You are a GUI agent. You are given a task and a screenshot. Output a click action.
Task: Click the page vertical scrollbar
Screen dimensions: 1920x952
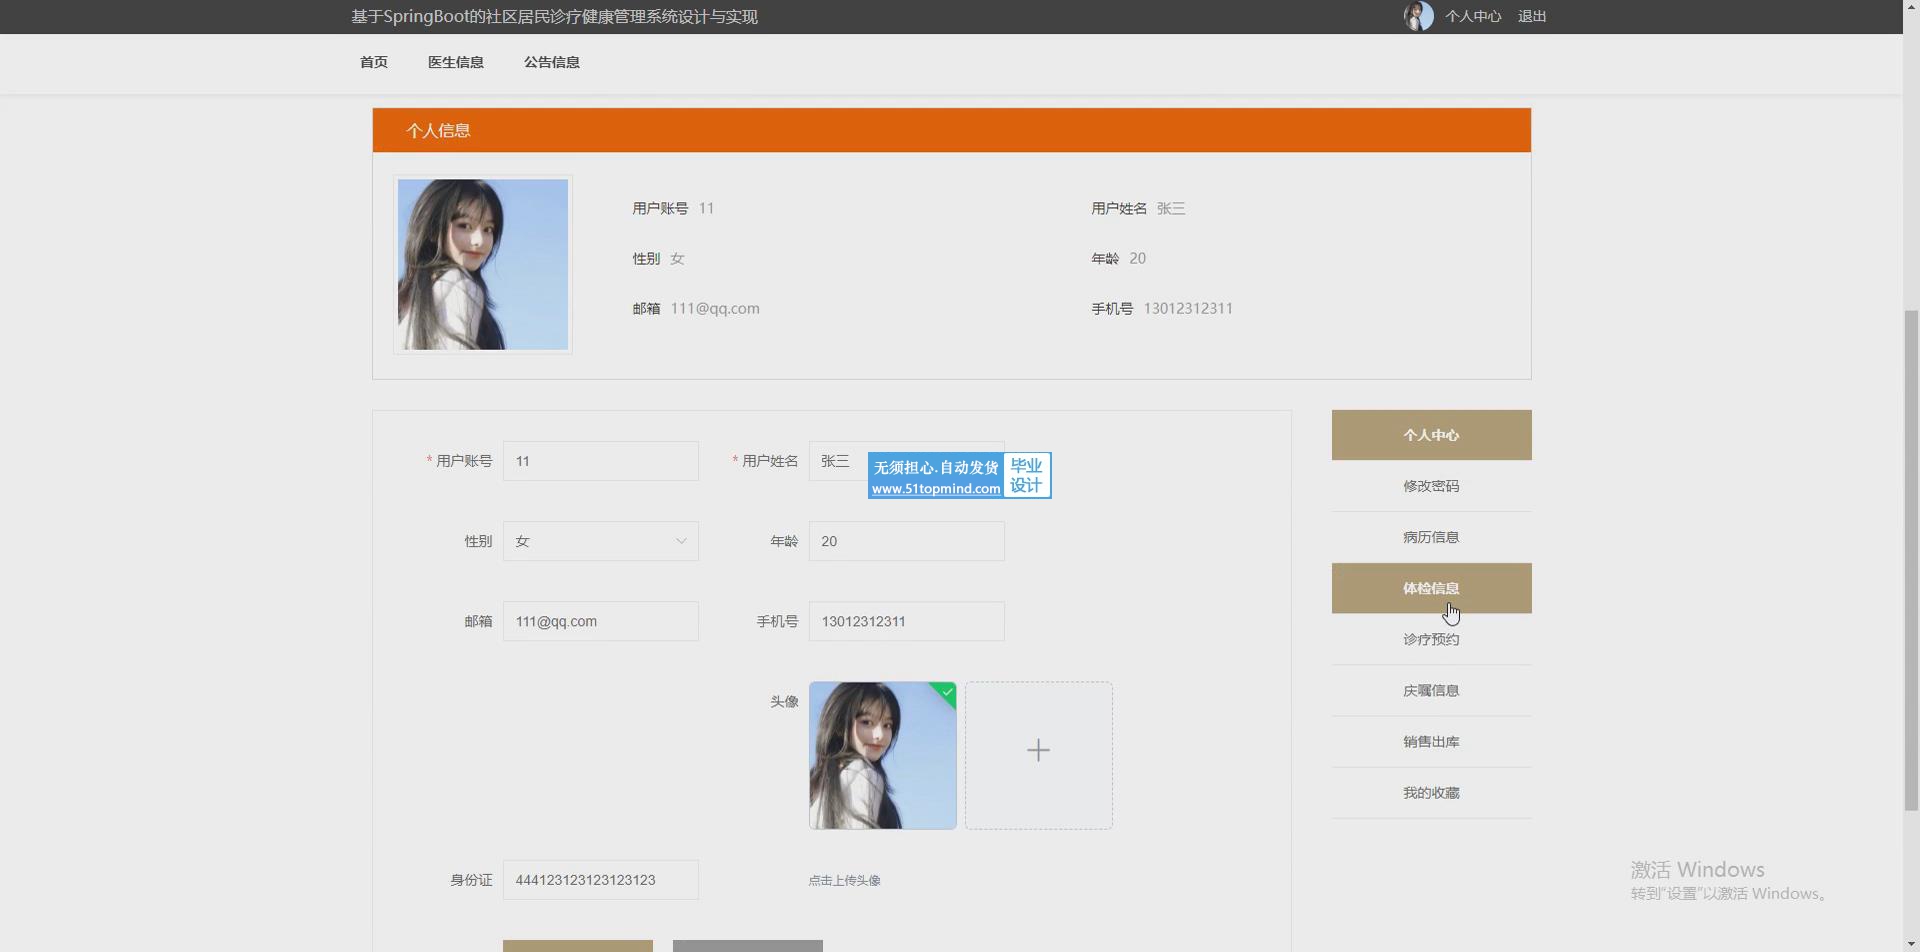1911,560
